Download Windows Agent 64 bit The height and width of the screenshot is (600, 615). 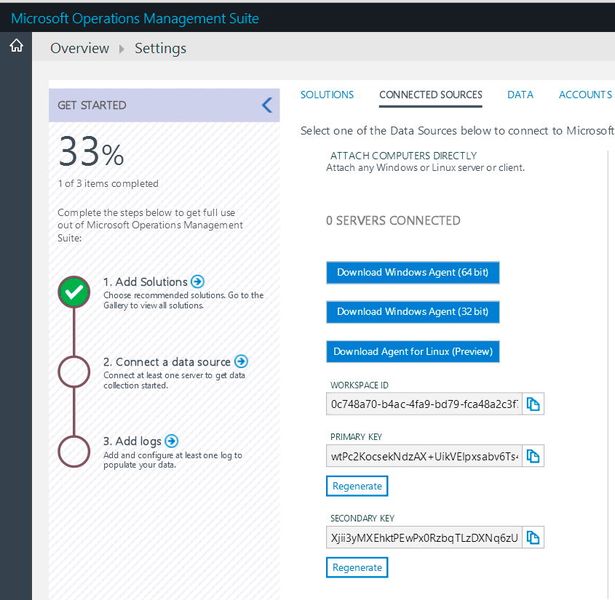[x=413, y=272]
